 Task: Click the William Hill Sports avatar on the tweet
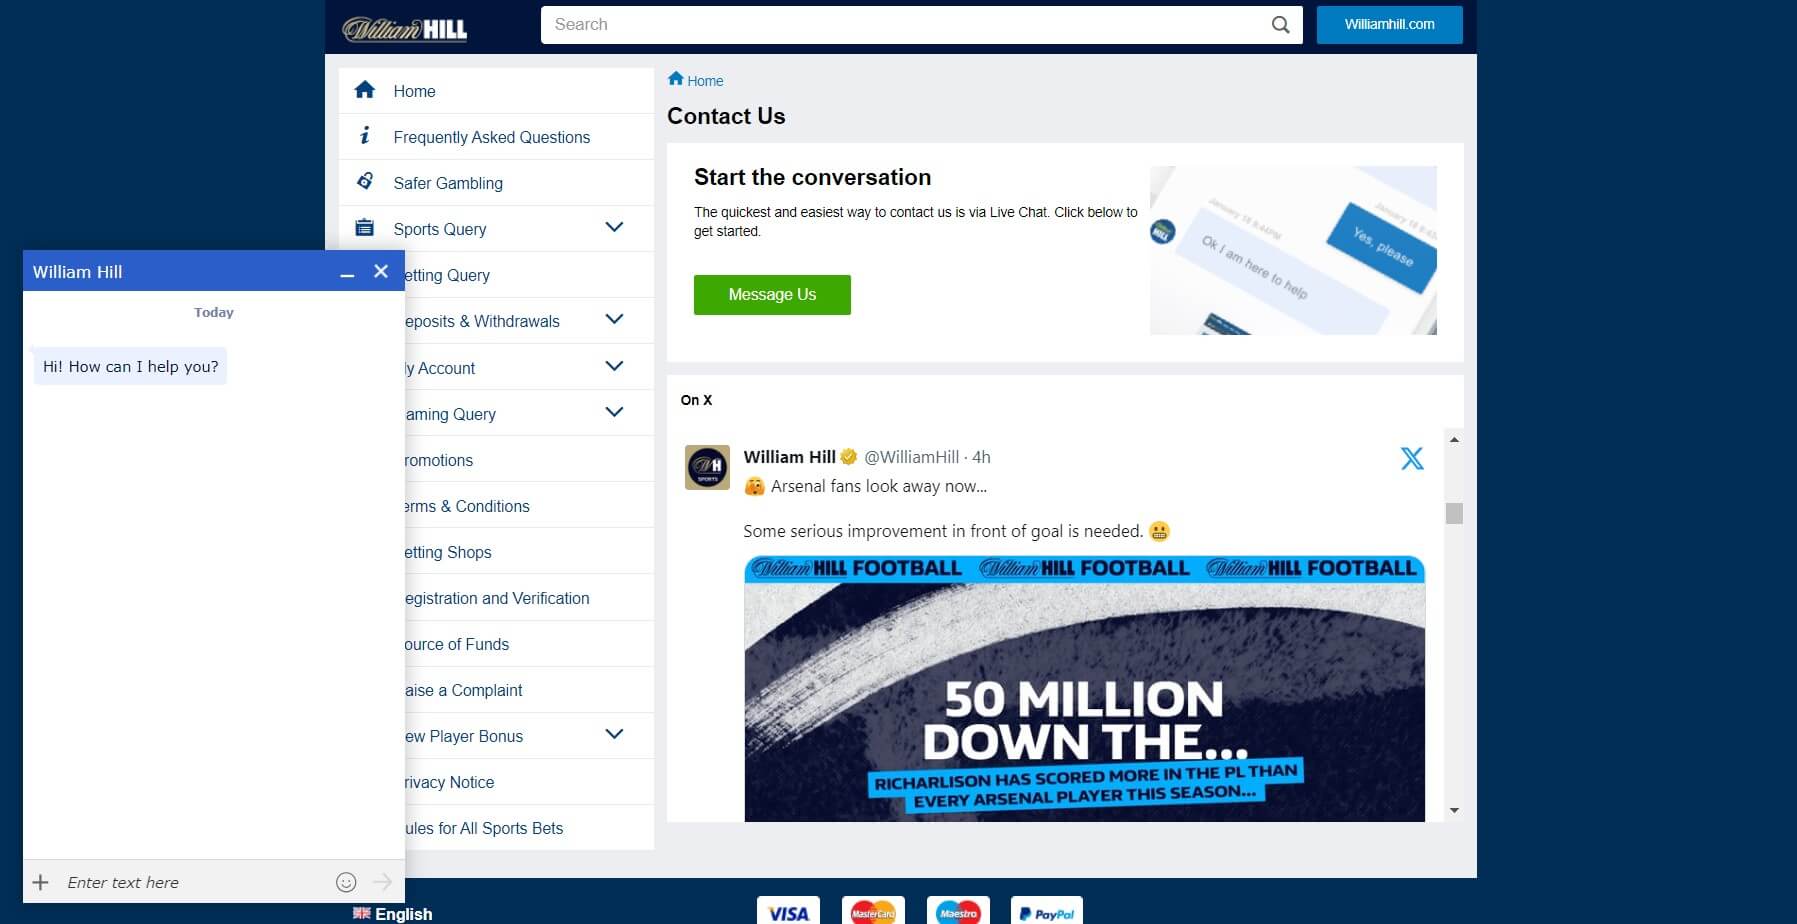(x=709, y=467)
